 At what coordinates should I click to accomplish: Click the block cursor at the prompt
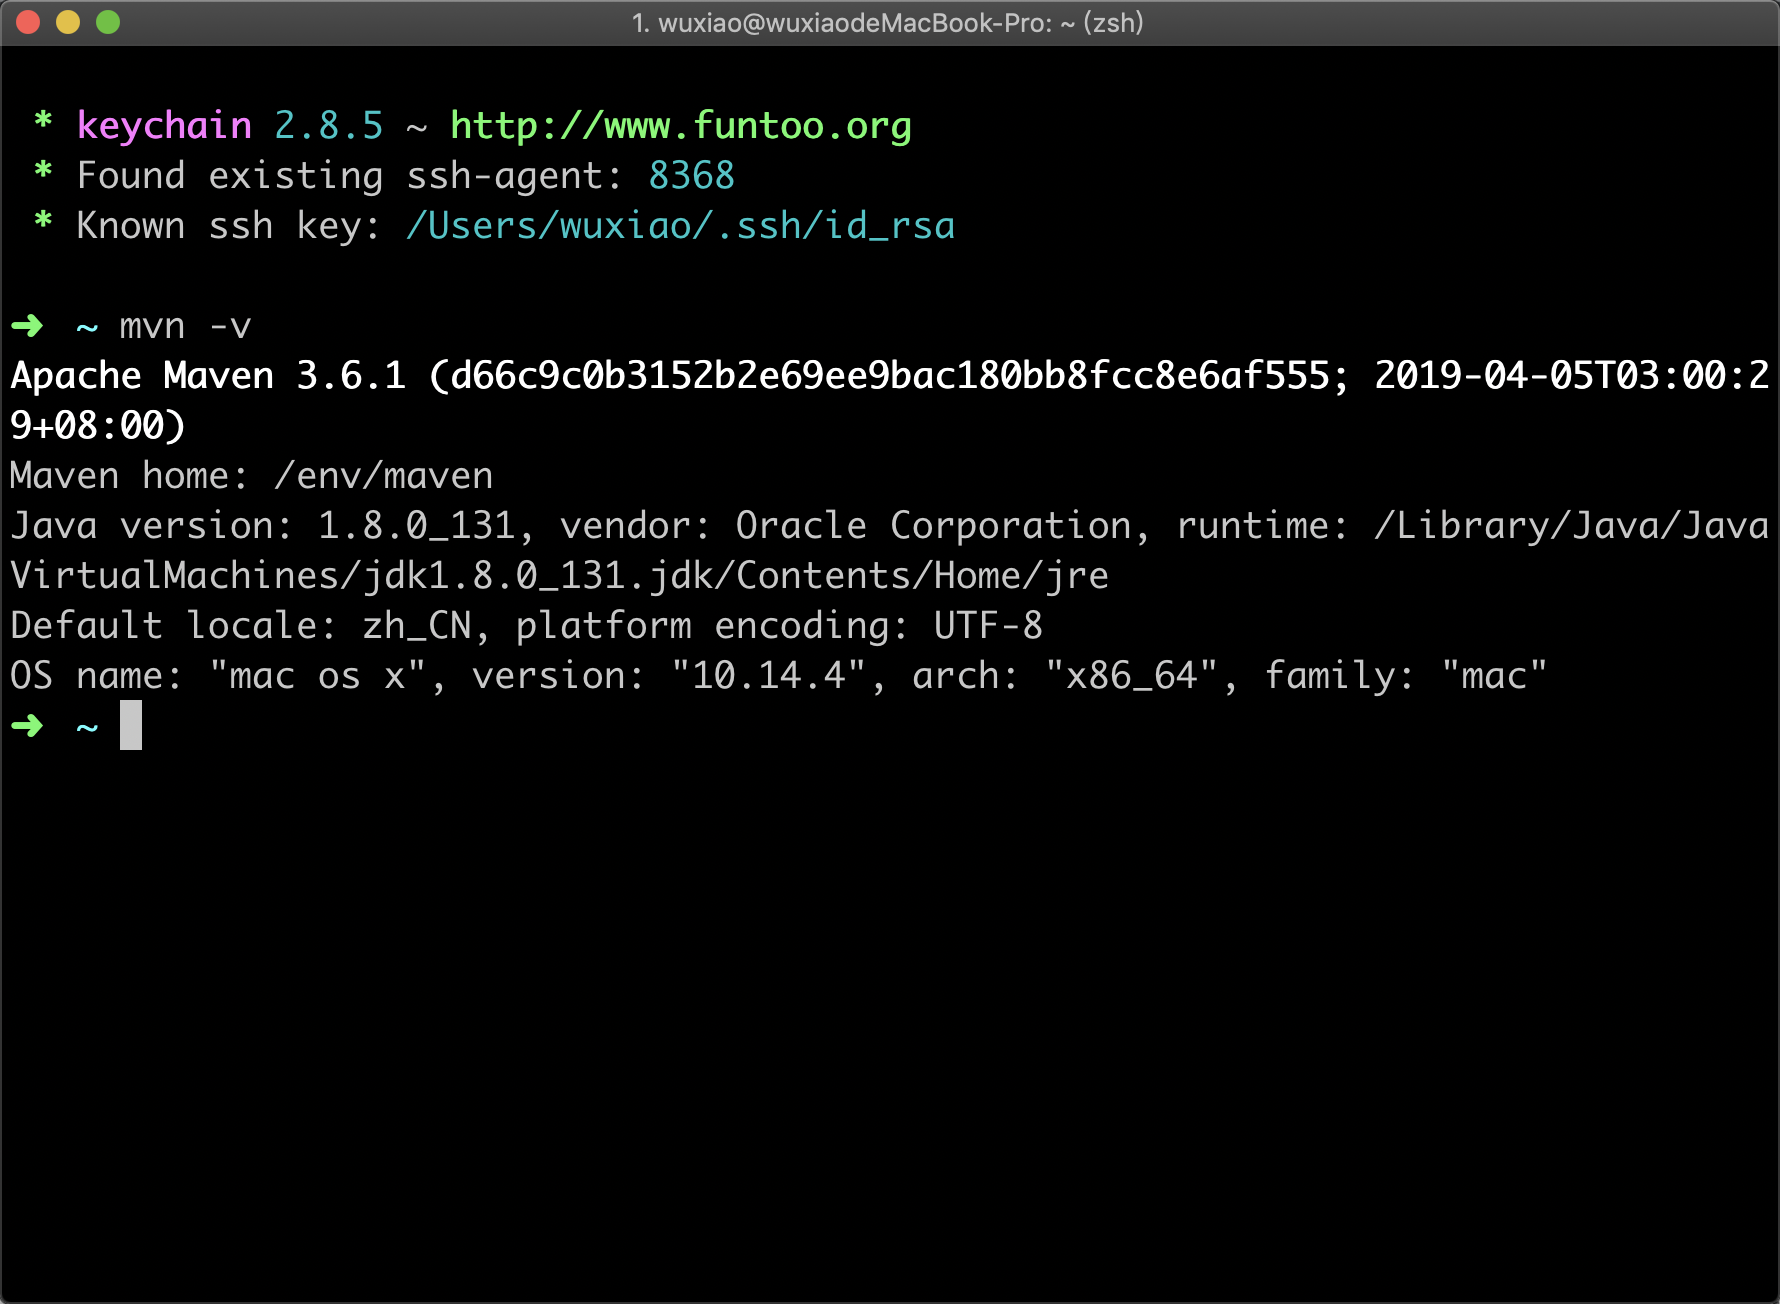click(131, 725)
